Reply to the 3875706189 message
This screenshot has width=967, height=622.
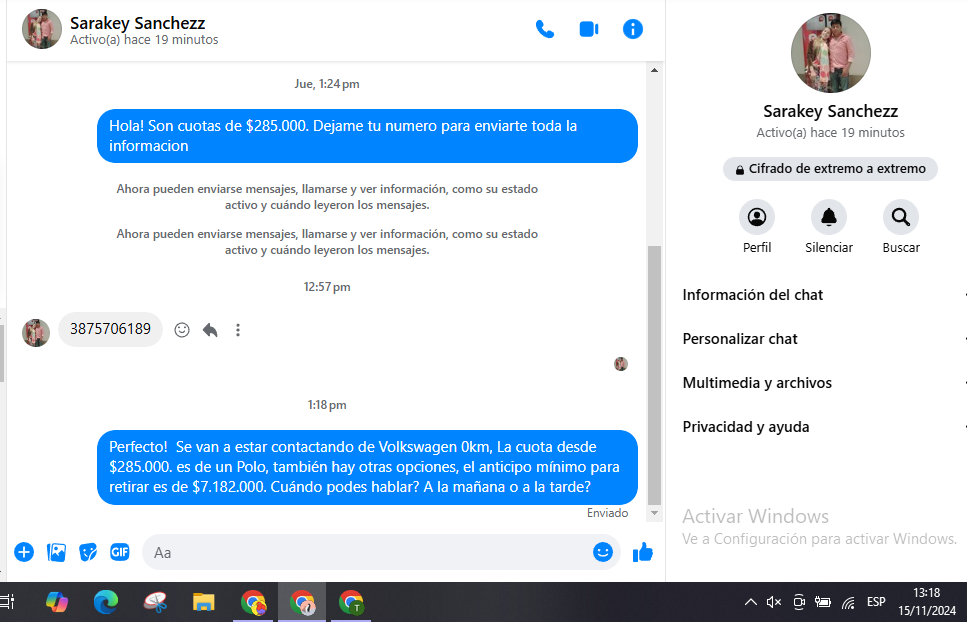click(210, 330)
